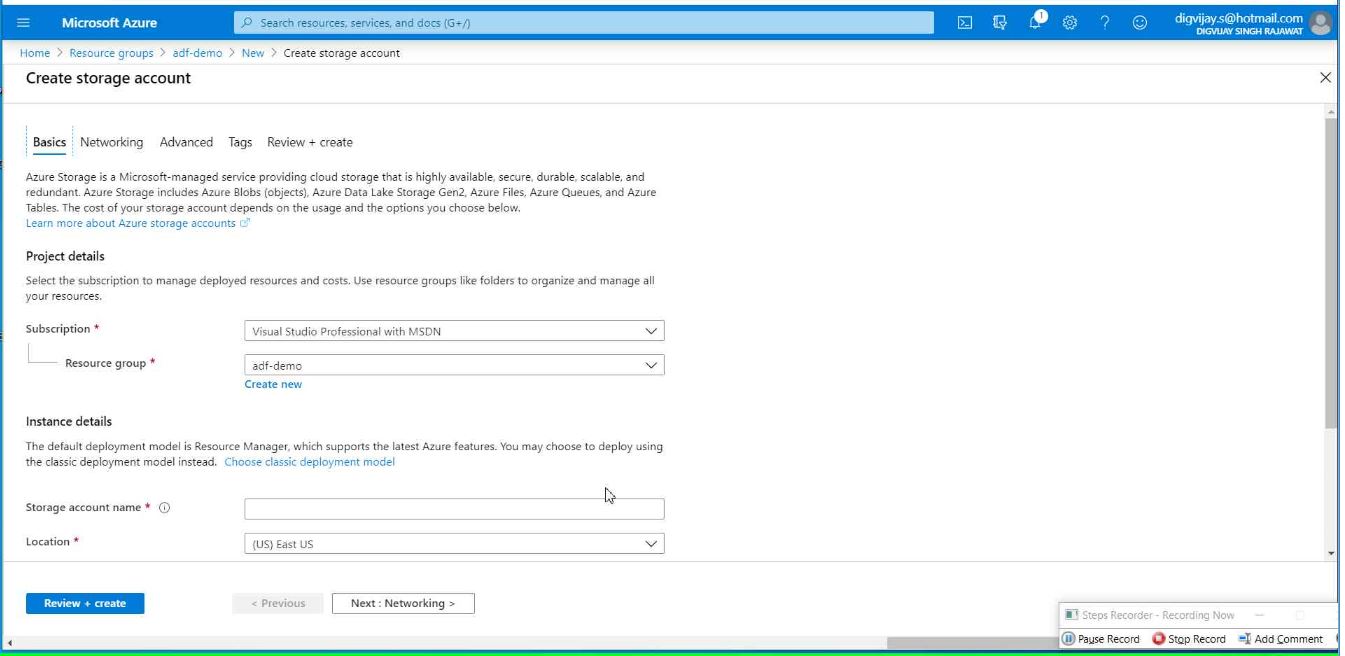Click the scroll up arrow of the form
Image resolution: width=1345 pixels, height=656 pixels.
click(1330, 110)
